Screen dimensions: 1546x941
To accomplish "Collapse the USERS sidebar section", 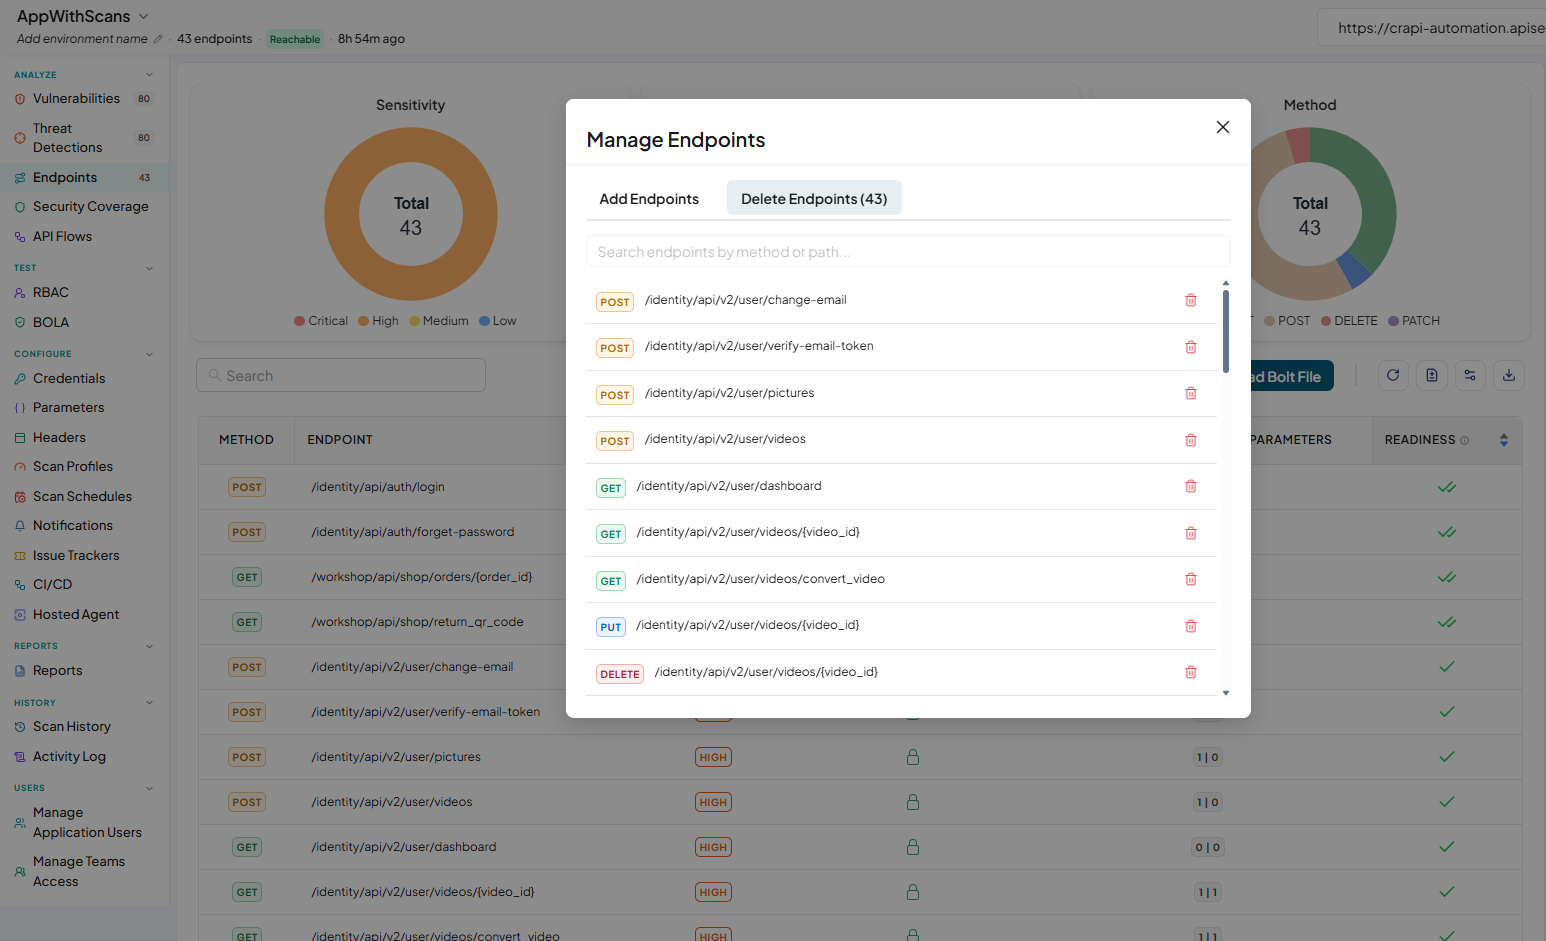I will click(150, 788).
